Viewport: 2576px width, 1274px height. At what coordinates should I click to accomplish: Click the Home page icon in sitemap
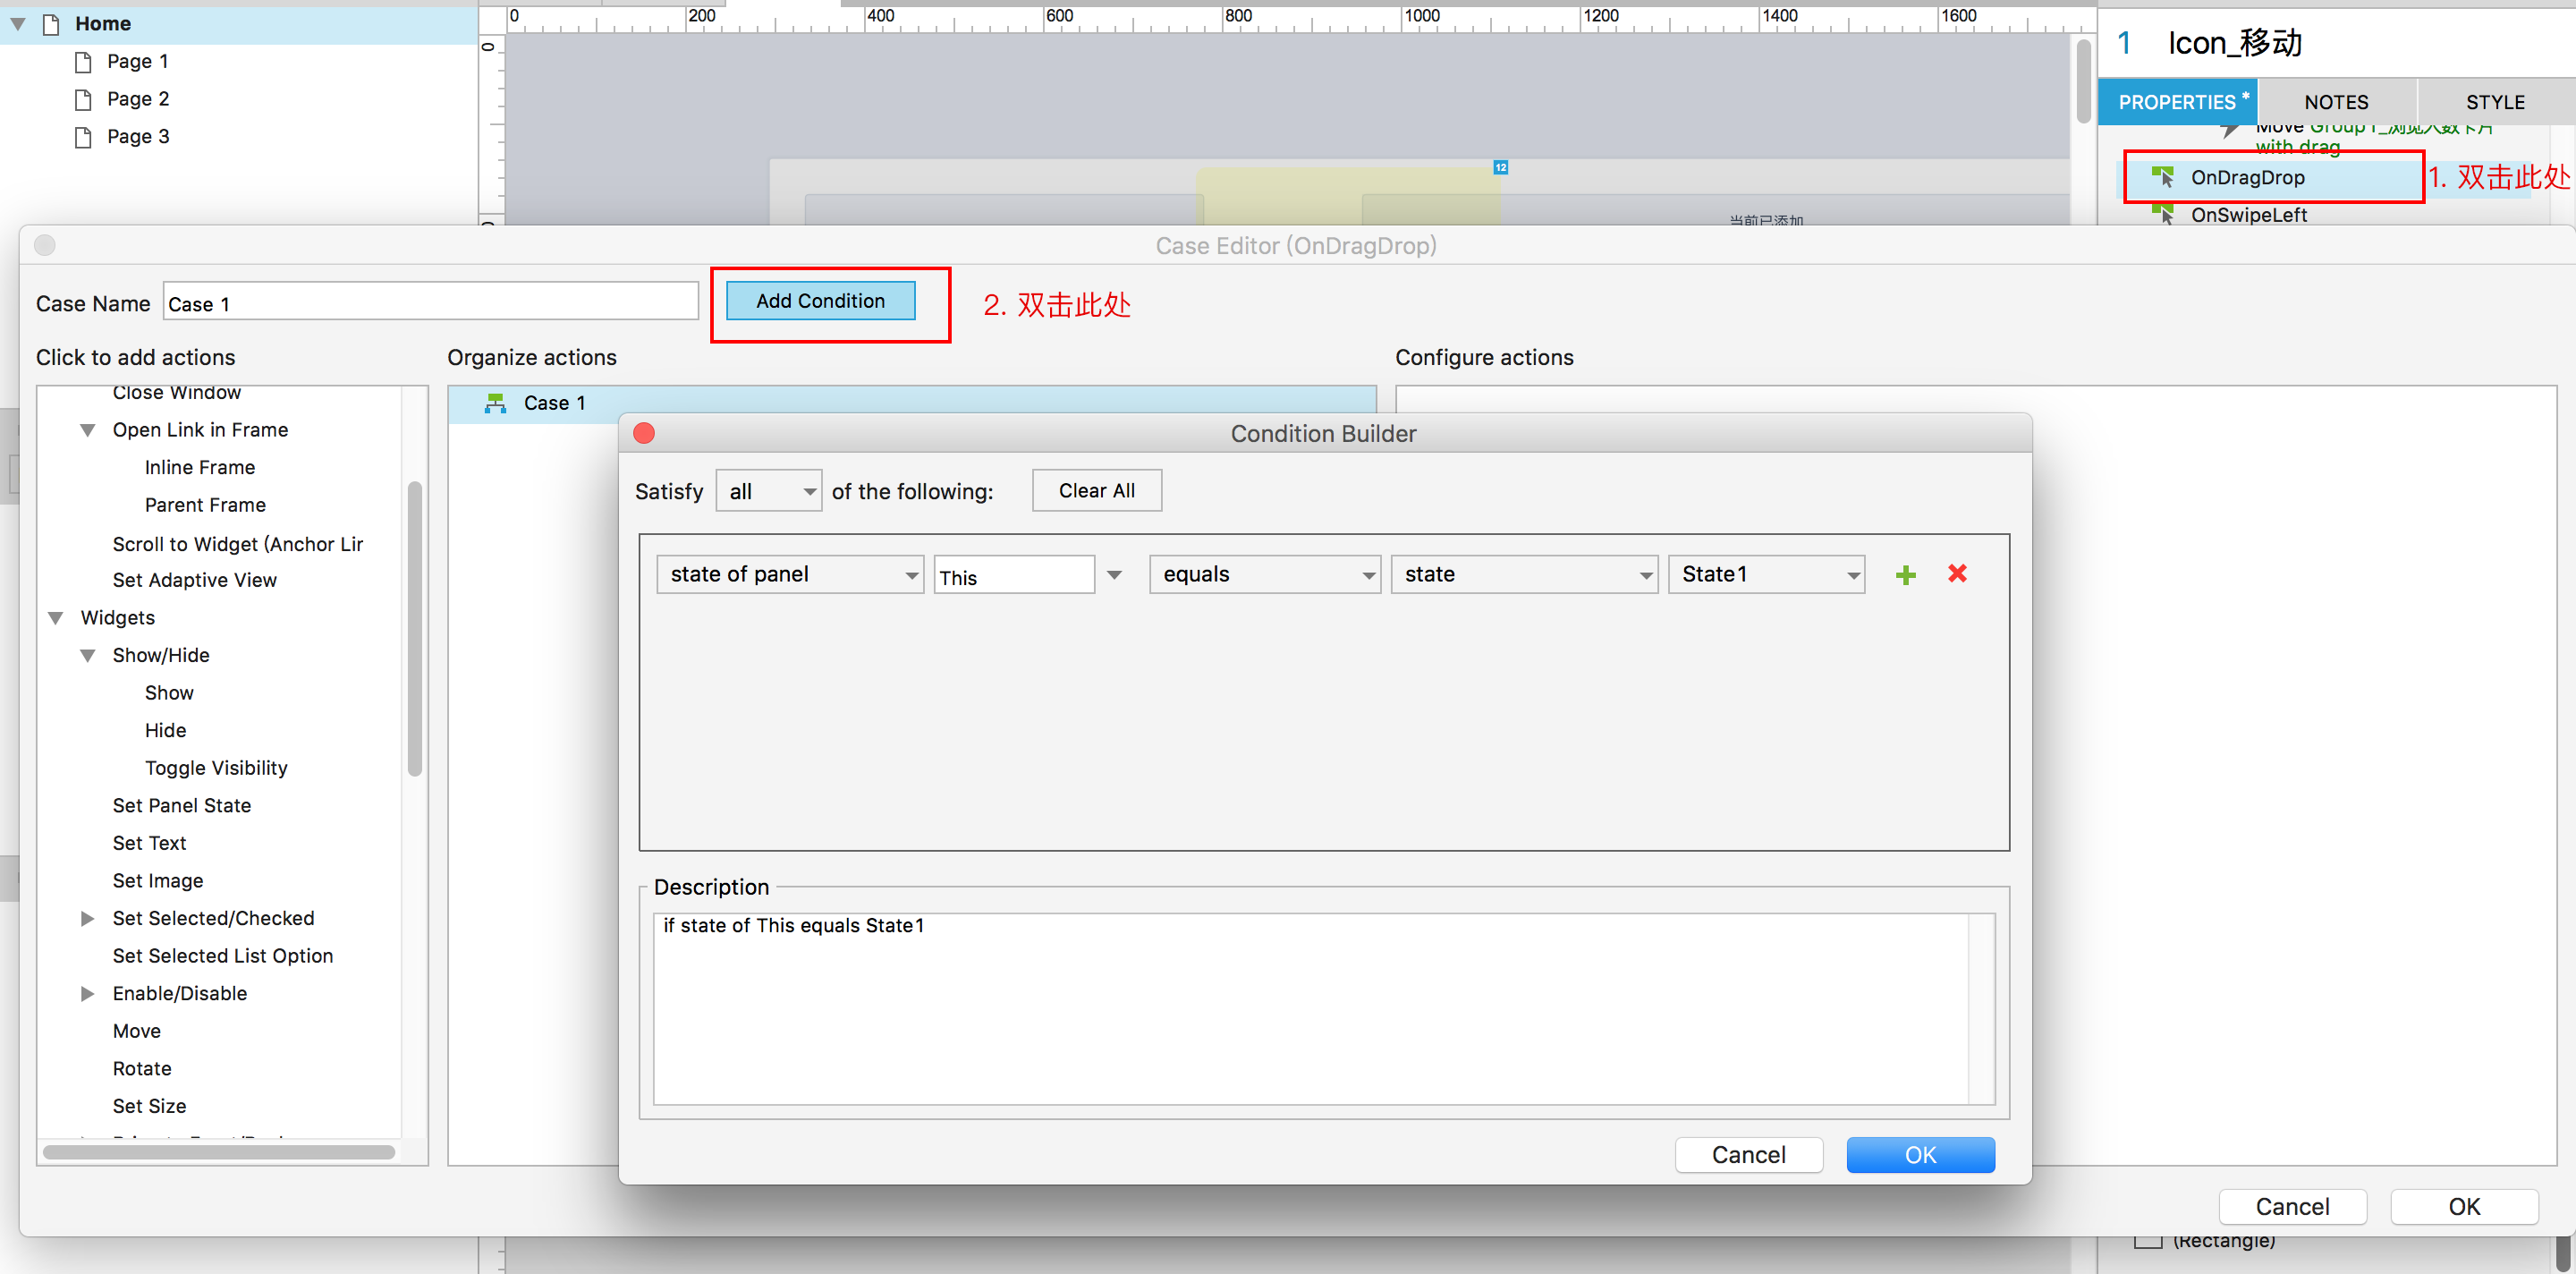click(51, 24)
